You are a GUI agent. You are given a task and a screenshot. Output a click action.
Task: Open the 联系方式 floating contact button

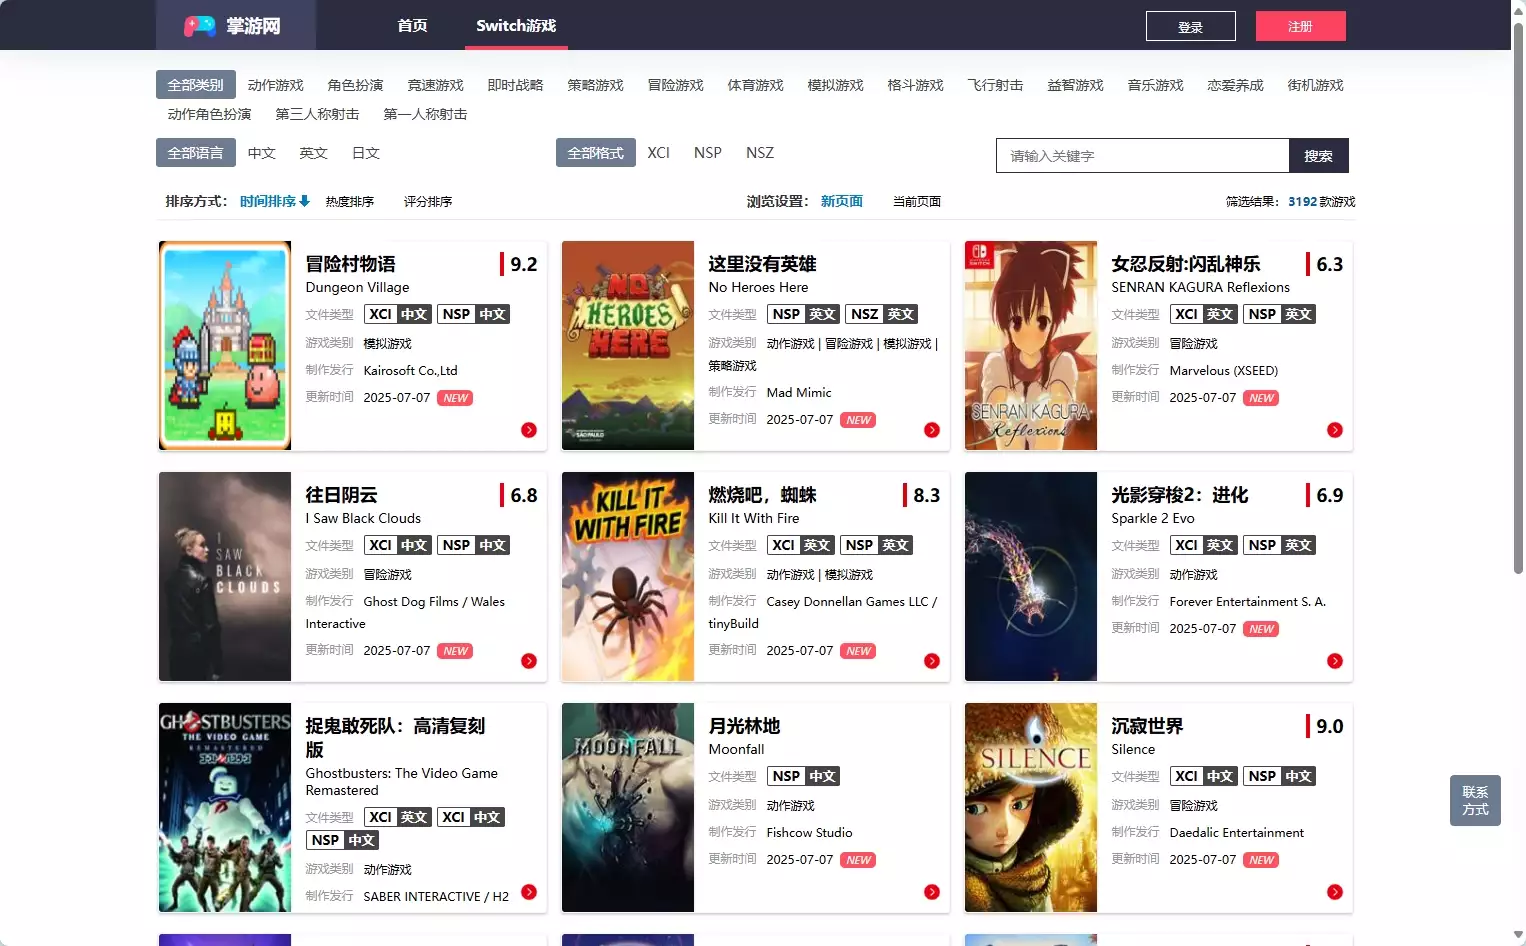coord(1476,800)
